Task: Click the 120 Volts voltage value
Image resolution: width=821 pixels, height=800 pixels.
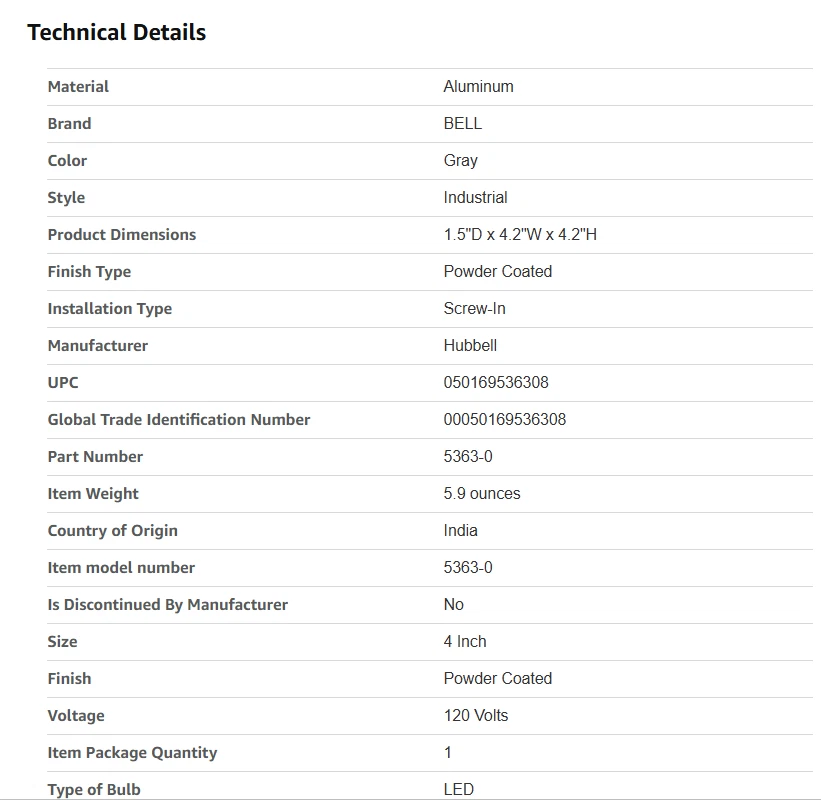Action: 475,716
